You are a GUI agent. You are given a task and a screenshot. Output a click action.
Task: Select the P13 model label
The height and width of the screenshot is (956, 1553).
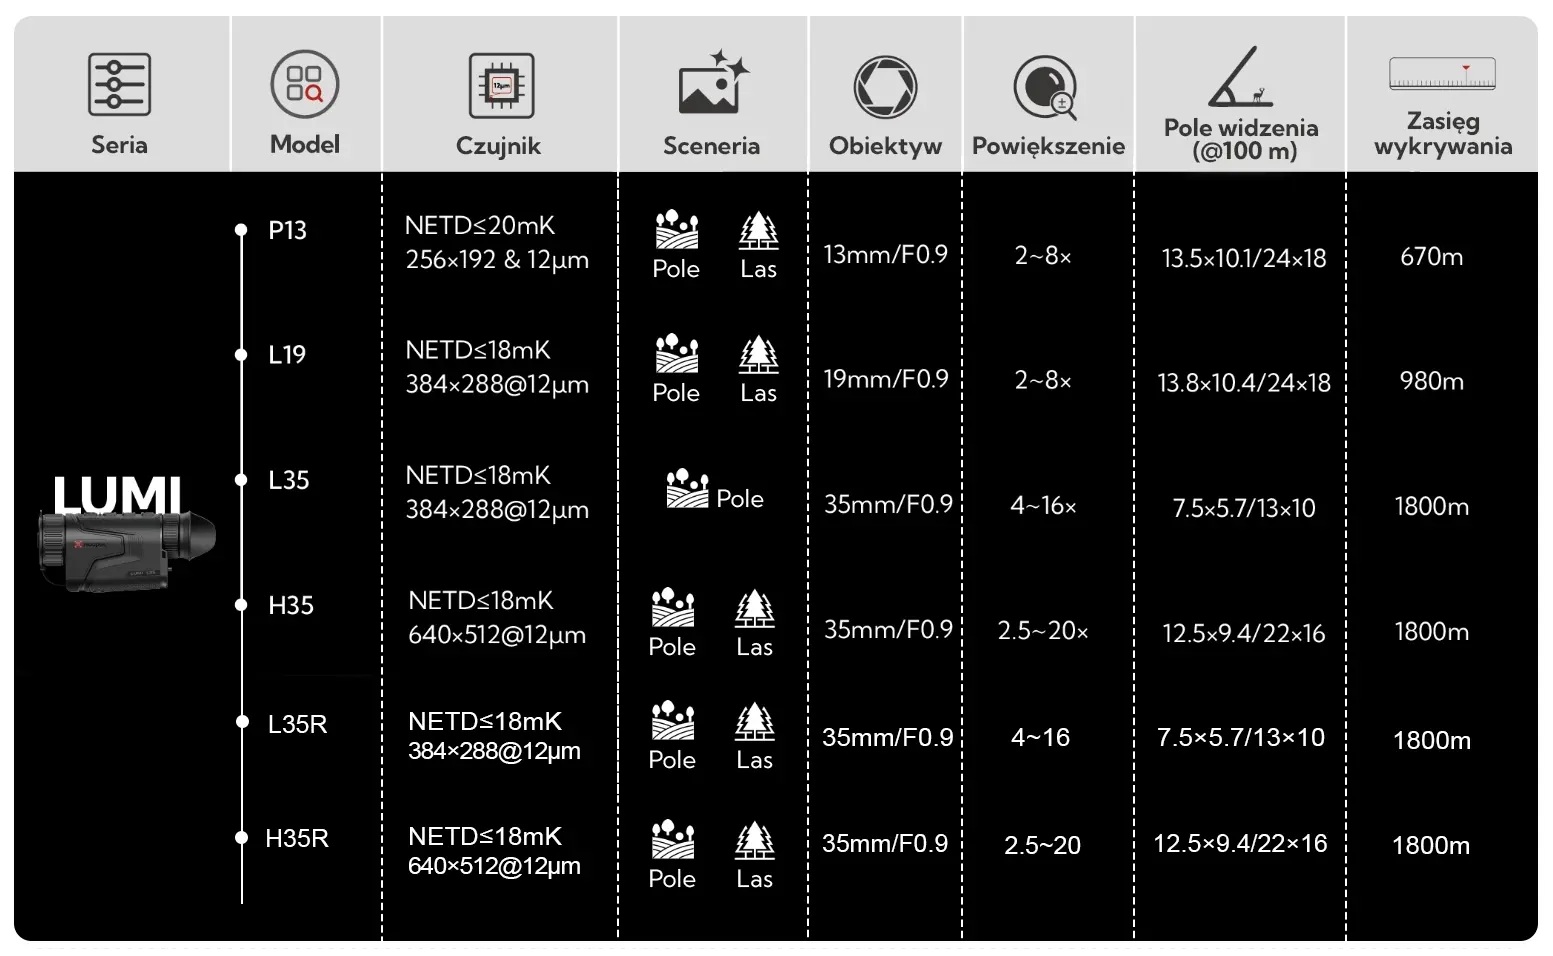[287, 230]
